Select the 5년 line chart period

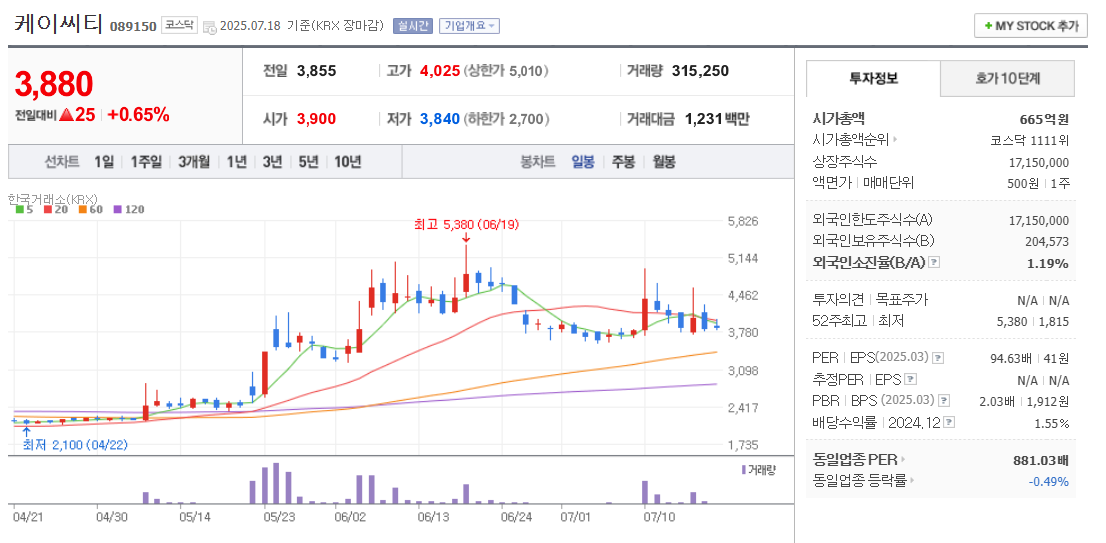[x=308, y=161]
